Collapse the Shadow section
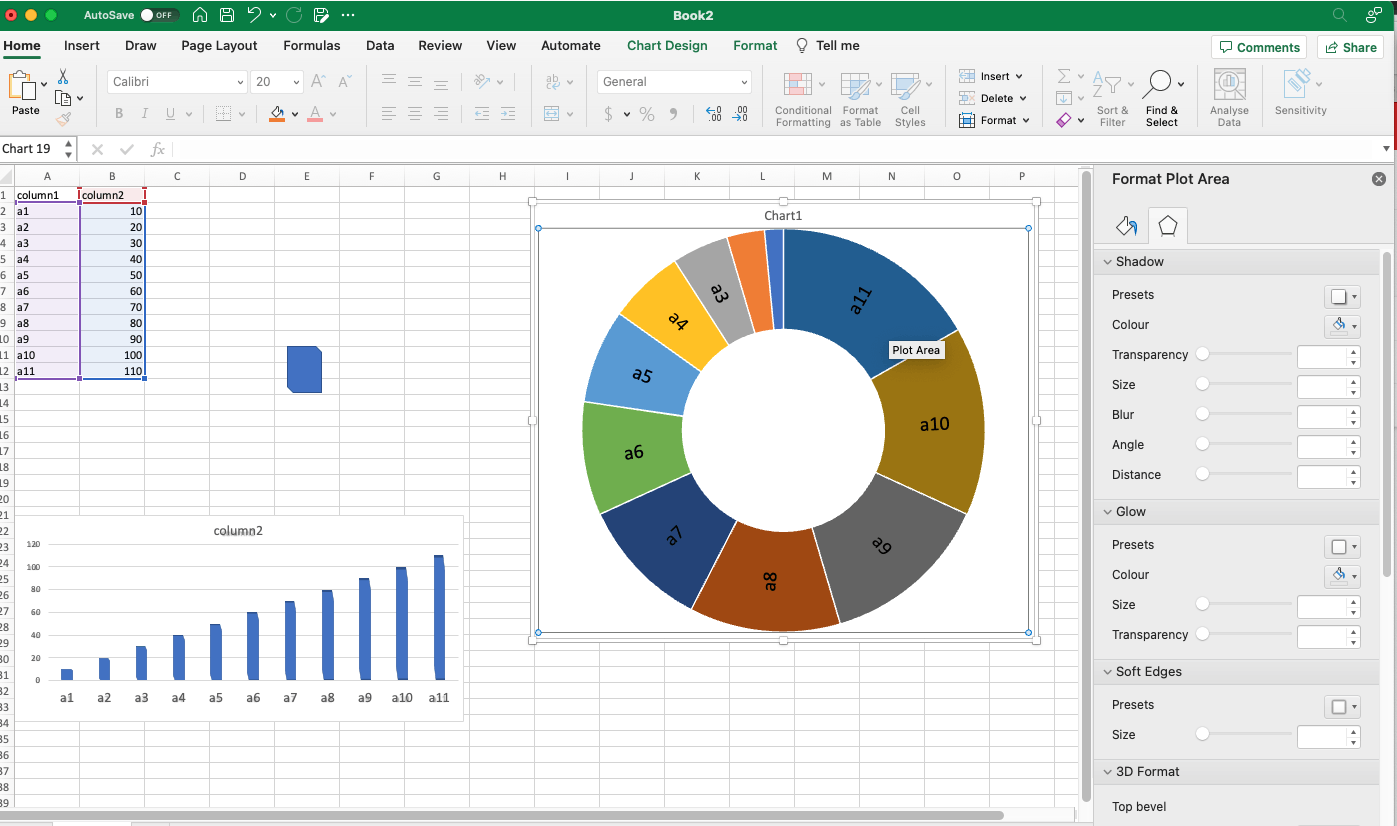The width and height of the screenshot is (1397, 826). 1107,262
